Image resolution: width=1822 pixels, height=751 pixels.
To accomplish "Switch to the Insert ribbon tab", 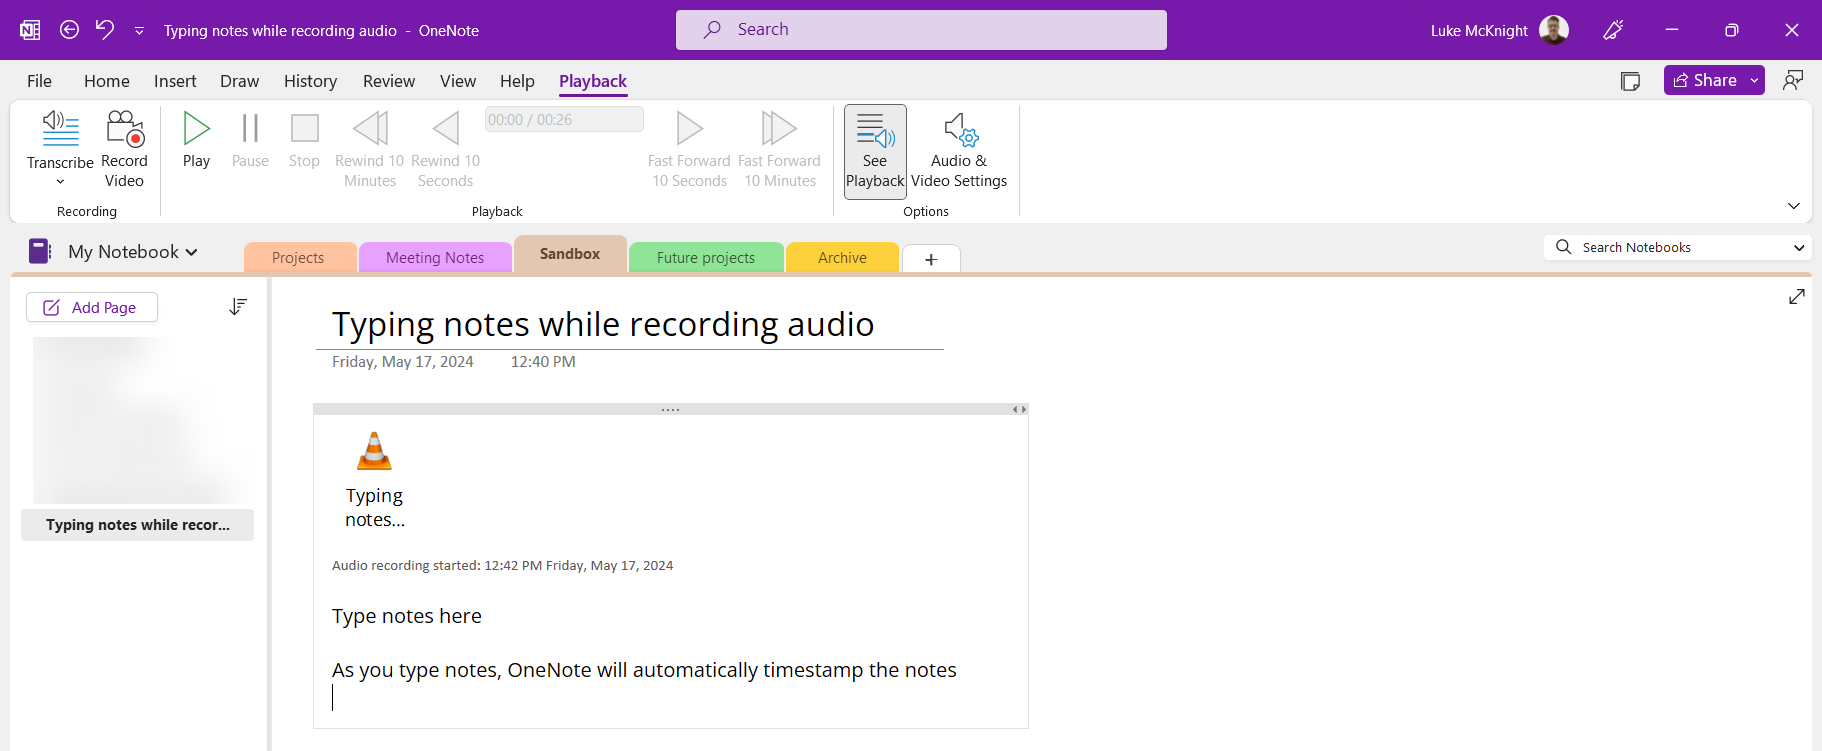I will coord(175,81).
